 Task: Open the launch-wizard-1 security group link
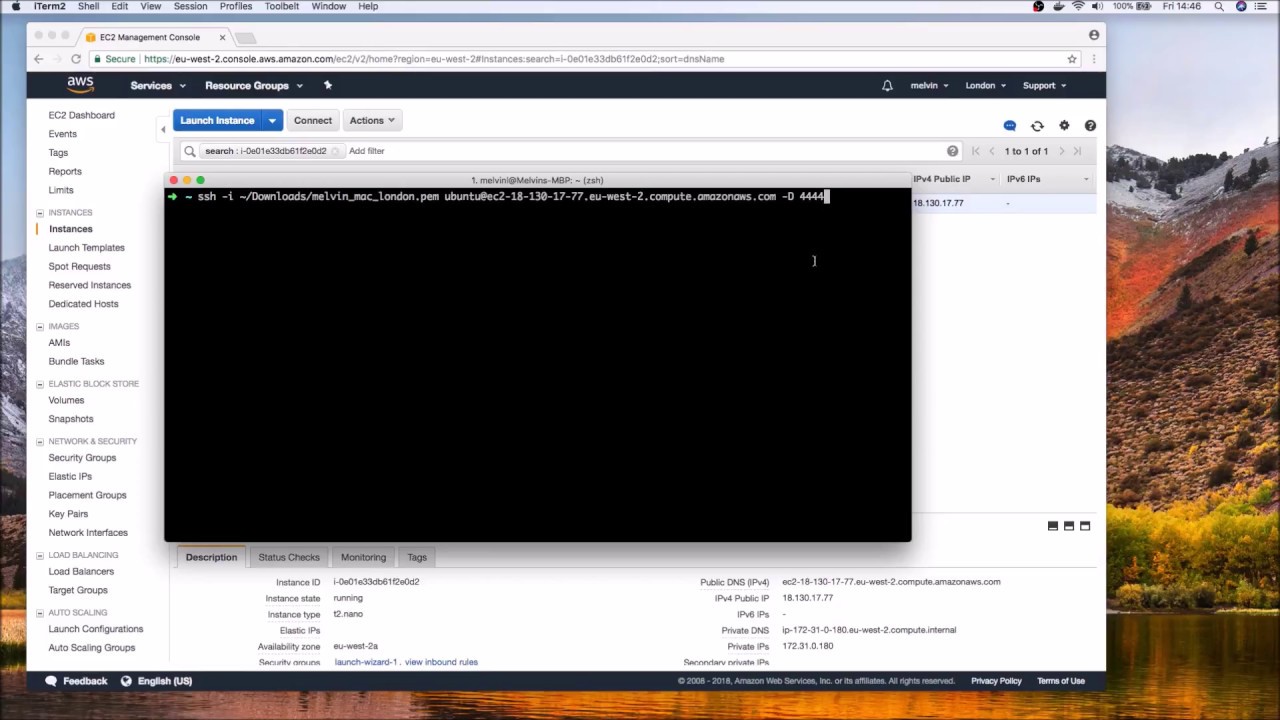[x=366, y=662]
